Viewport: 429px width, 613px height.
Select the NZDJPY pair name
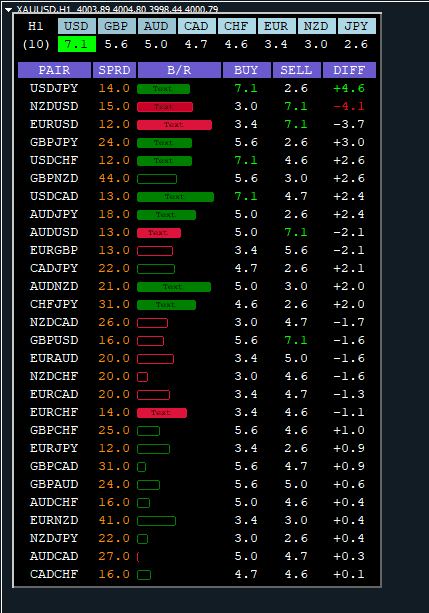coord(54,538)
